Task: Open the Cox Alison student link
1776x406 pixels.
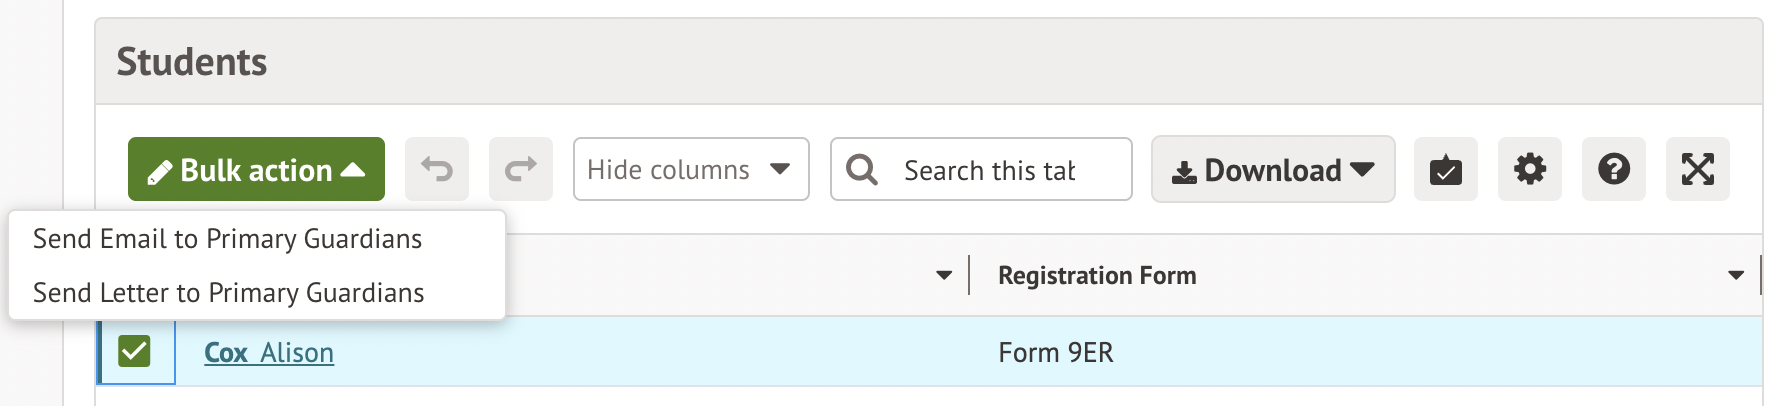Action: [269, 353]
